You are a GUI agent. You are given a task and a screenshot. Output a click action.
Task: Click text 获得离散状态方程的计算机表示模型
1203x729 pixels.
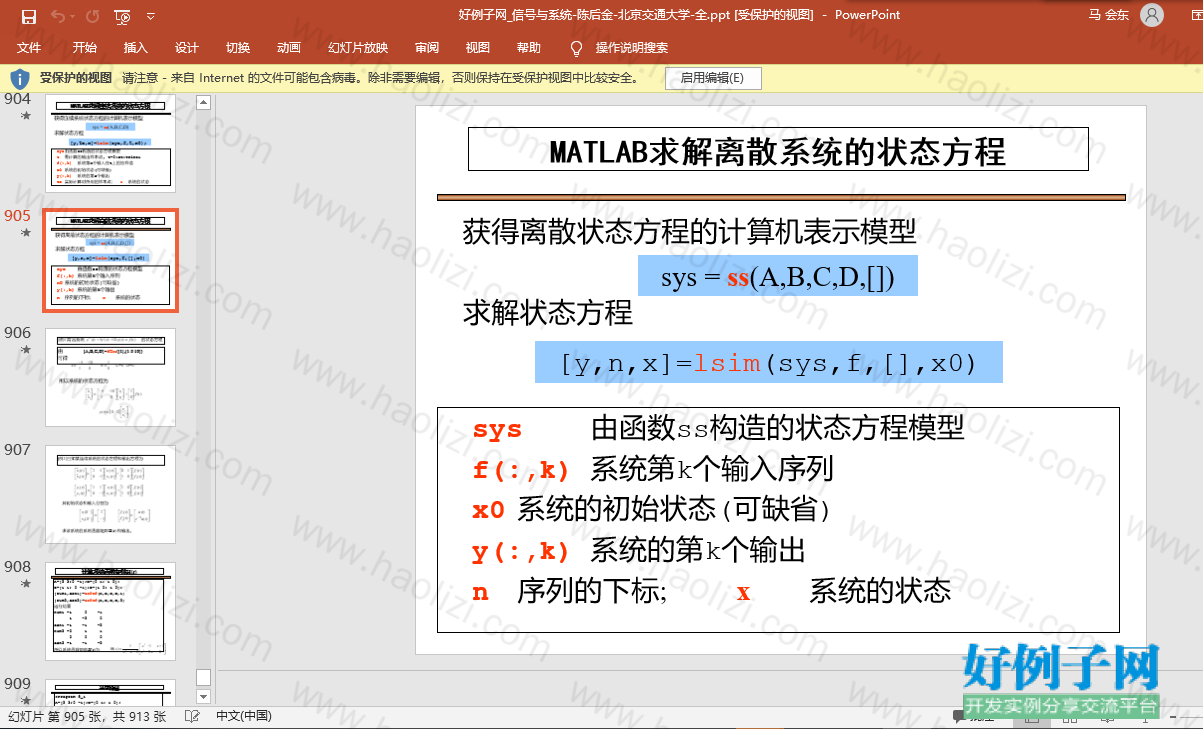689,232
